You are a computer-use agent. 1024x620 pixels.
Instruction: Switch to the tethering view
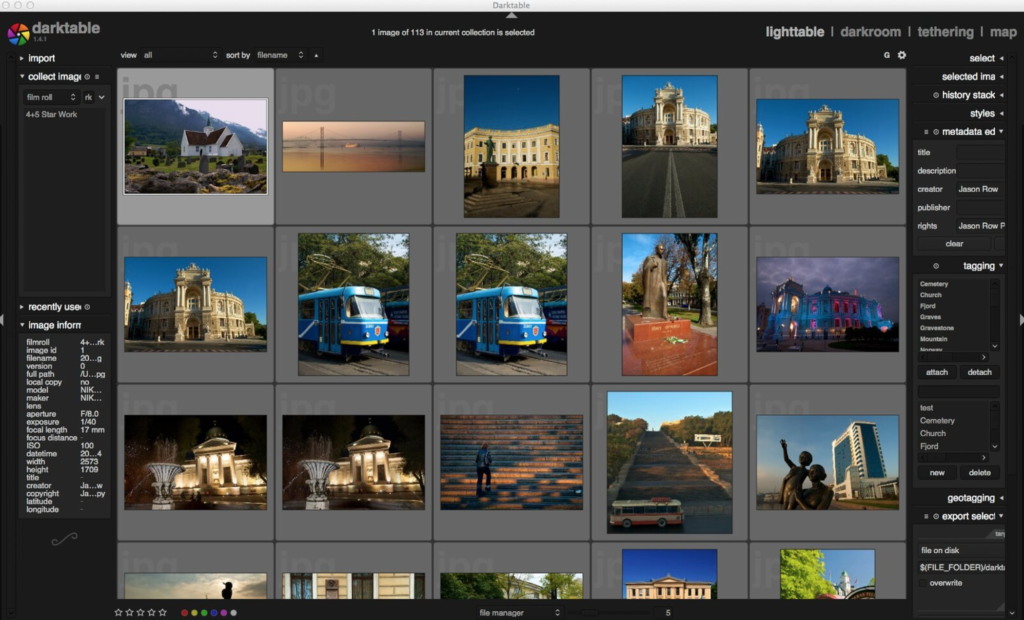(945, 32)
